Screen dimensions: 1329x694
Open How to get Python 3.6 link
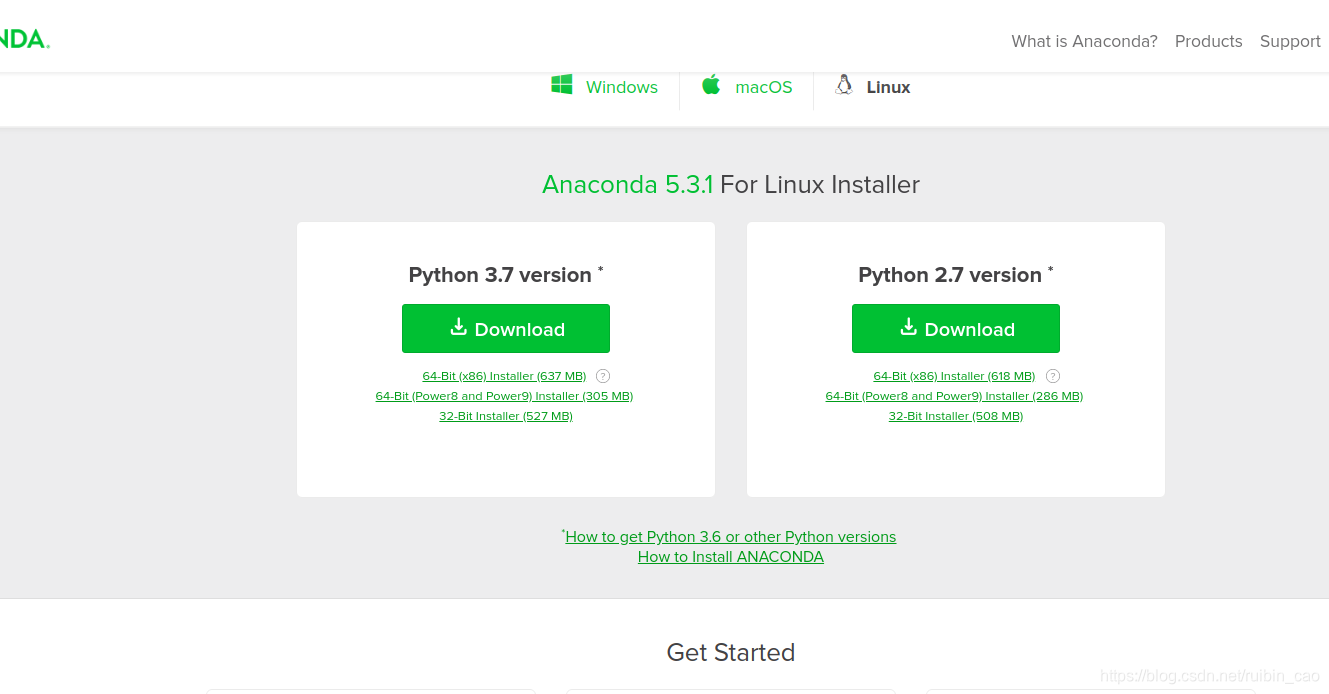(x=730, y=537)
